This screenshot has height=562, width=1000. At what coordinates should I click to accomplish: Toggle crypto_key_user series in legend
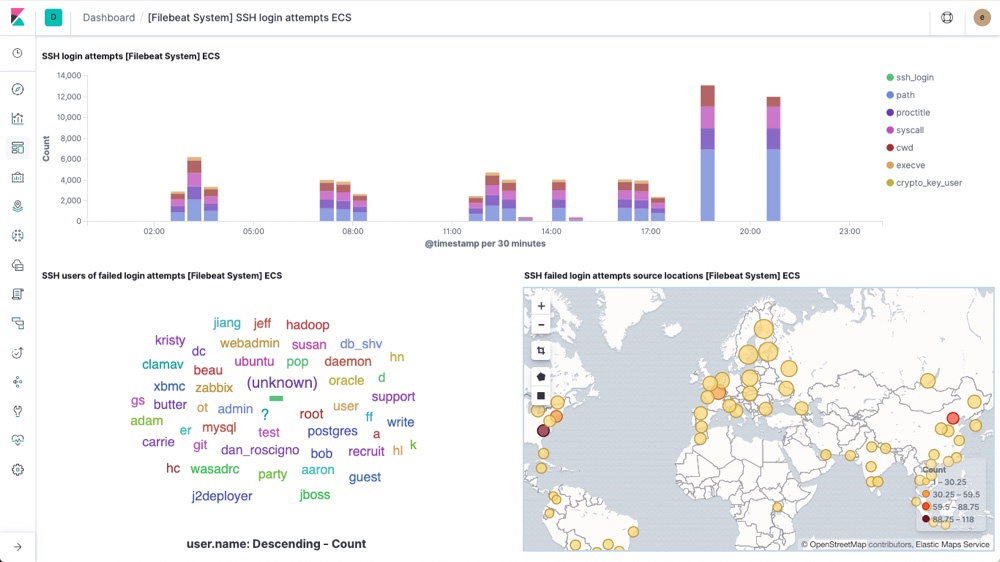point(924,182)
